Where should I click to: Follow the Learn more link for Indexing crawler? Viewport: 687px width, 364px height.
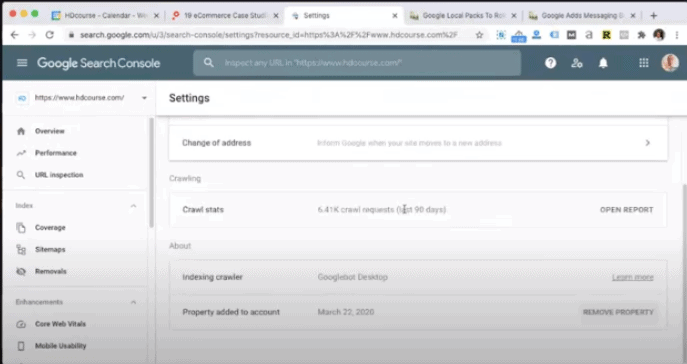(633, 277)
